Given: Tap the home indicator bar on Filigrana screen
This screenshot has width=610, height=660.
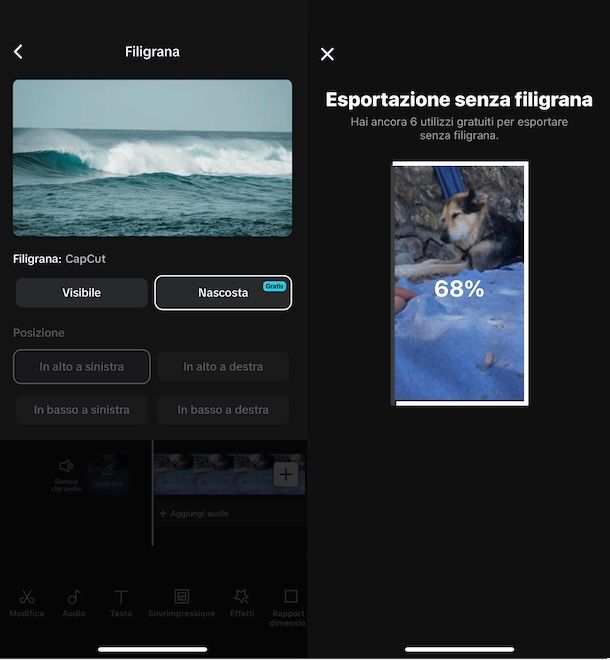Looking at the screenshot, I should [152, 649].
